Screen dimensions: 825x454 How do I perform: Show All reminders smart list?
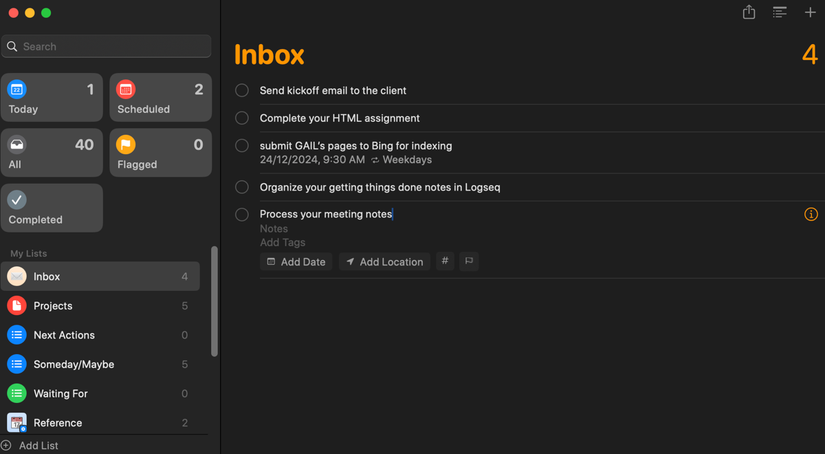(x=52, y=153)
